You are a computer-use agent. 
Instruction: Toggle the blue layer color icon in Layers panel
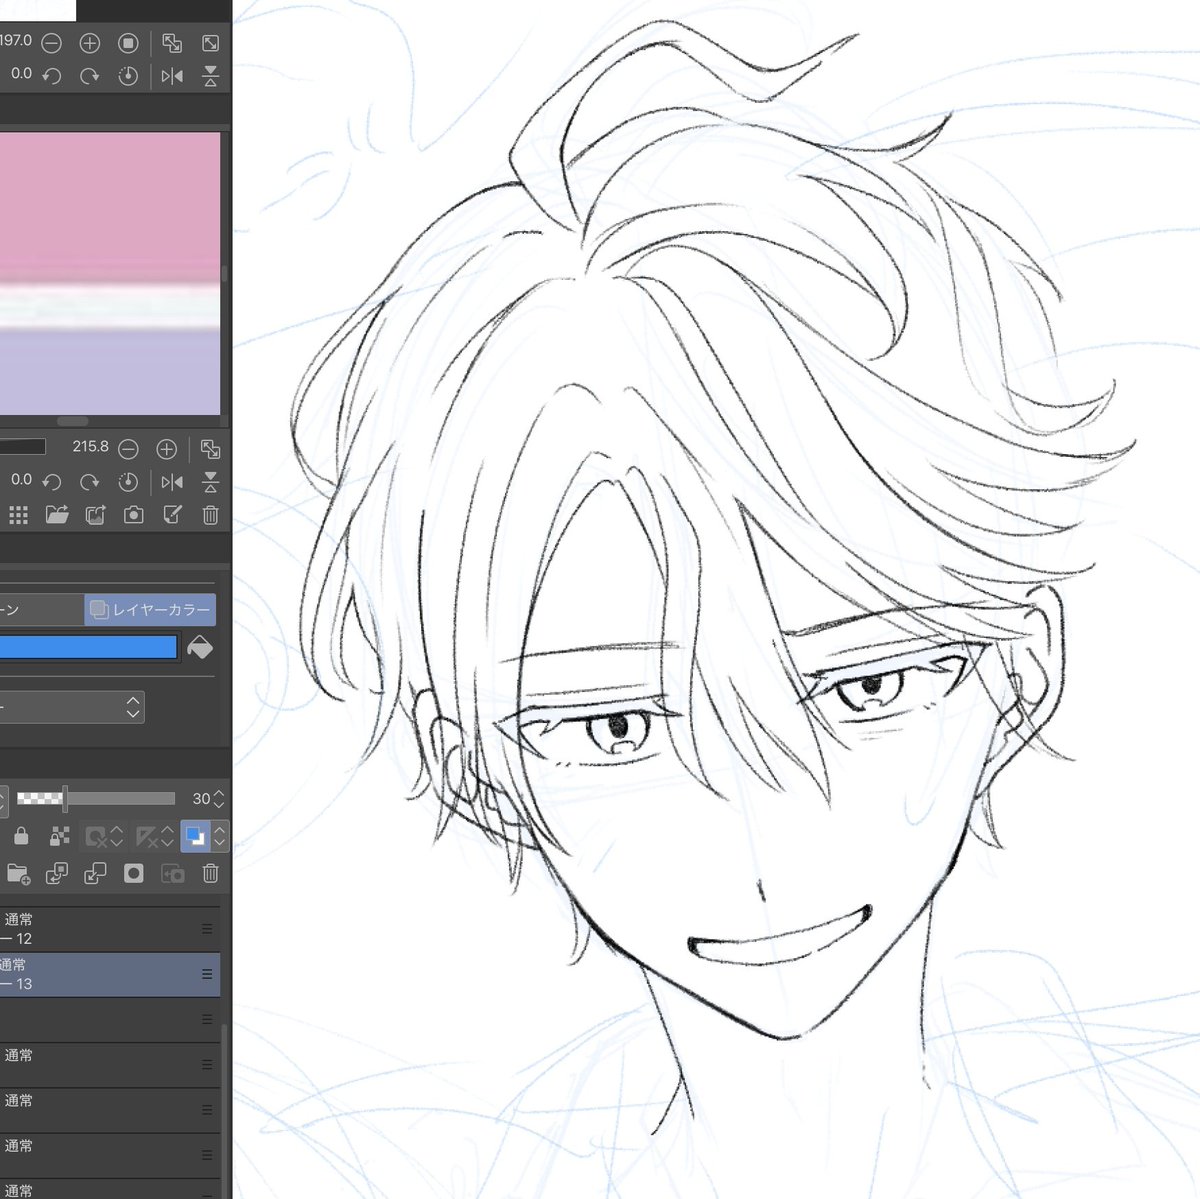pos(195,836)
